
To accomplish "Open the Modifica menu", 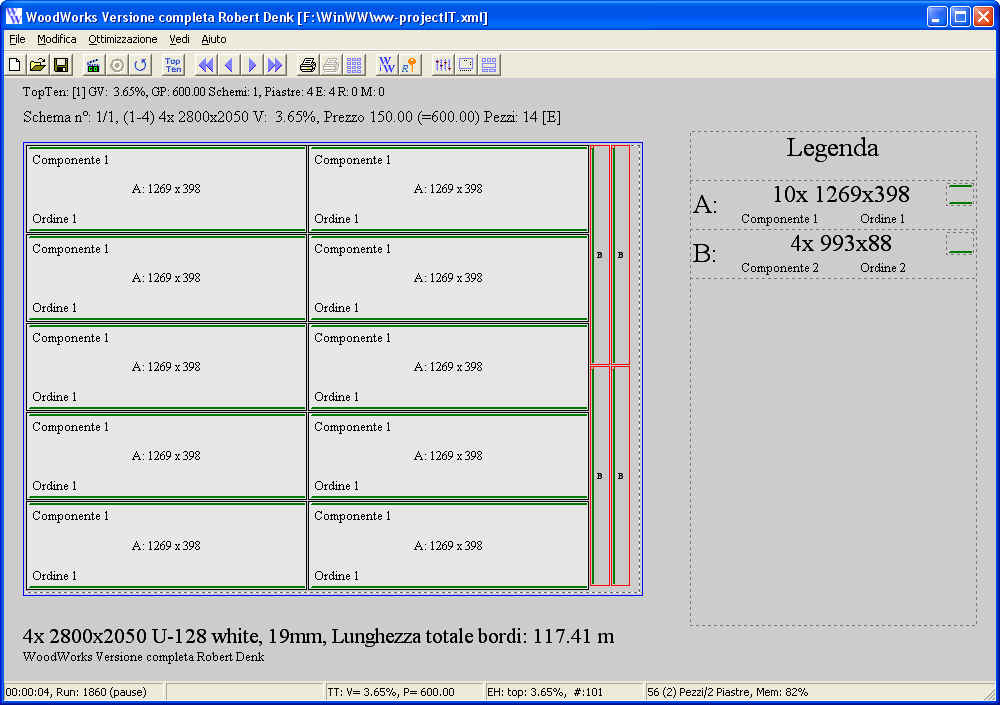I will (x=57, y=39).
